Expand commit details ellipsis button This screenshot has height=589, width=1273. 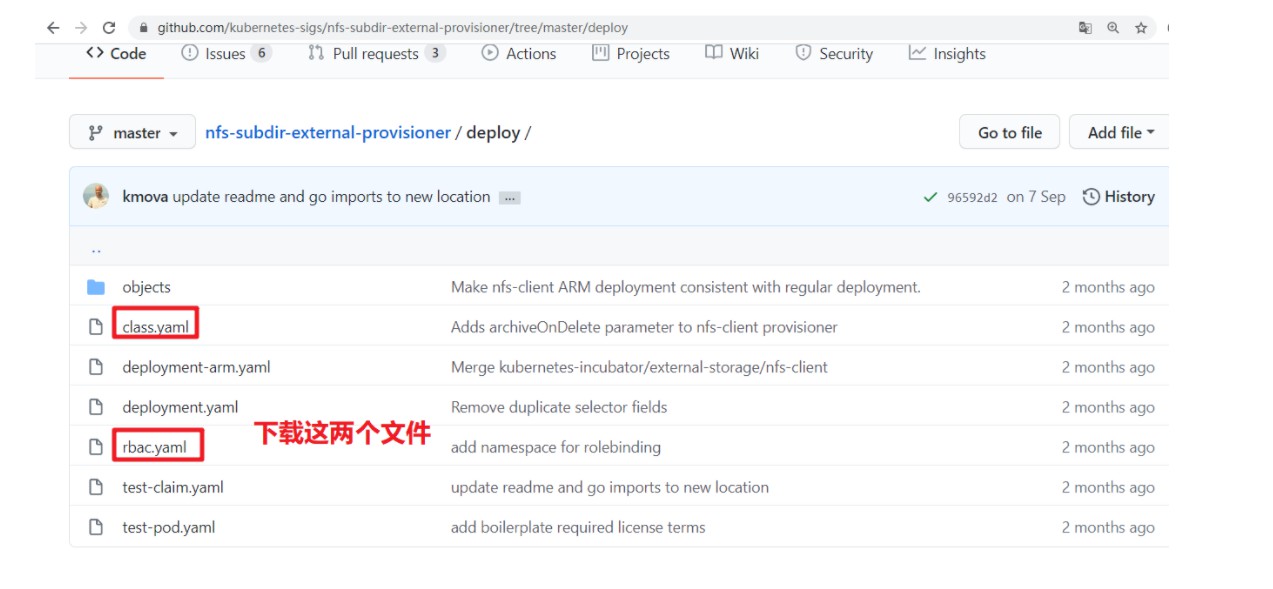coord(510,198)
